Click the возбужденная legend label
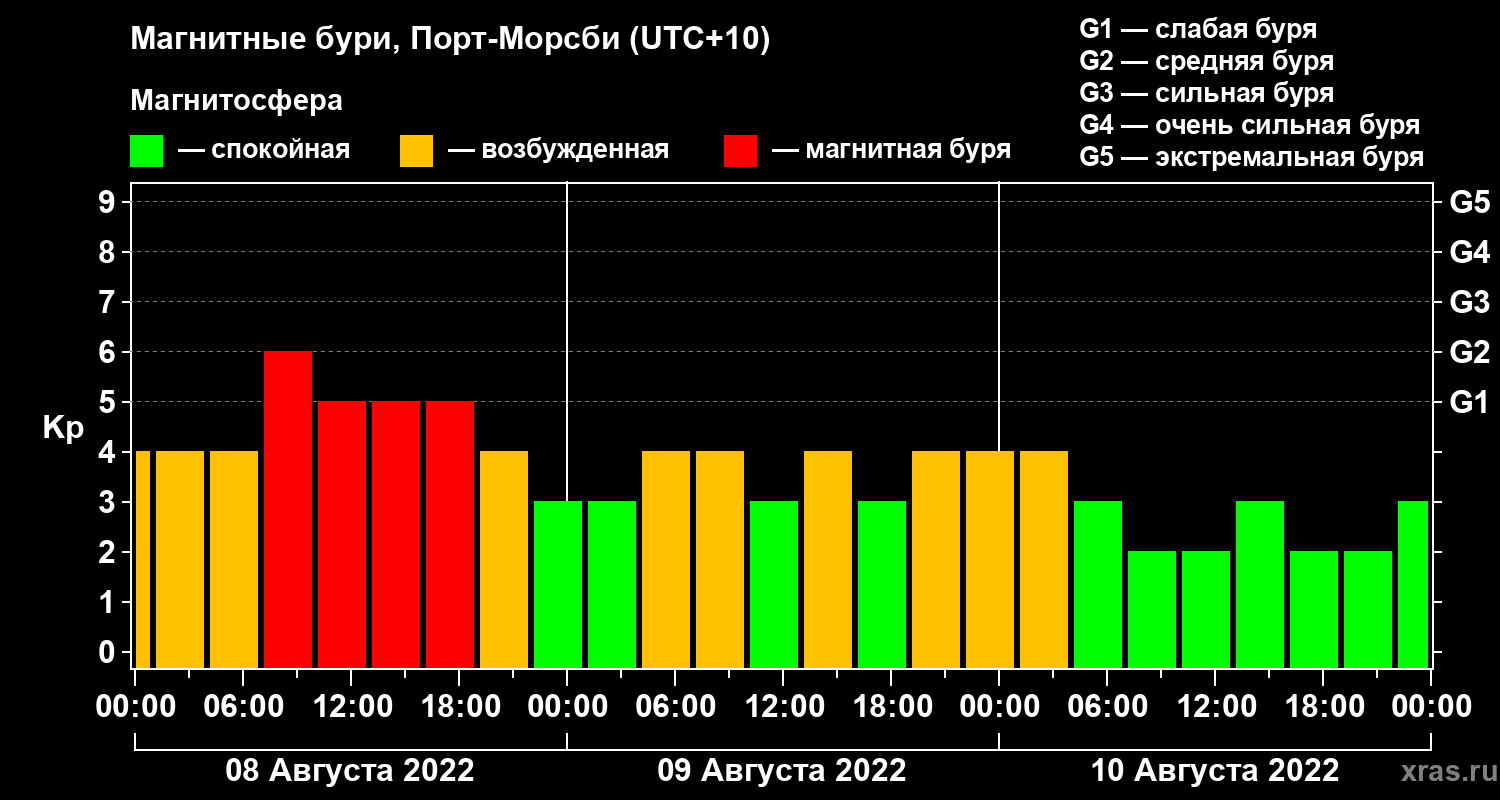This screenshot has height=800, width=1500. (x=575, y=150)
